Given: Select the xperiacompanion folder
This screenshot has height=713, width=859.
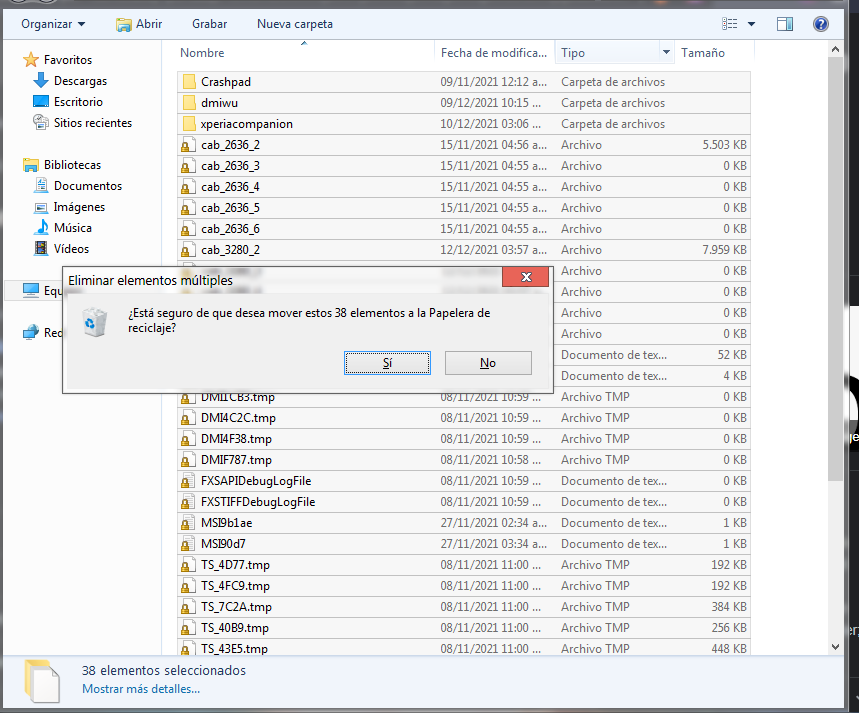Looking at the screenshot, I should [x=463, y=124].
